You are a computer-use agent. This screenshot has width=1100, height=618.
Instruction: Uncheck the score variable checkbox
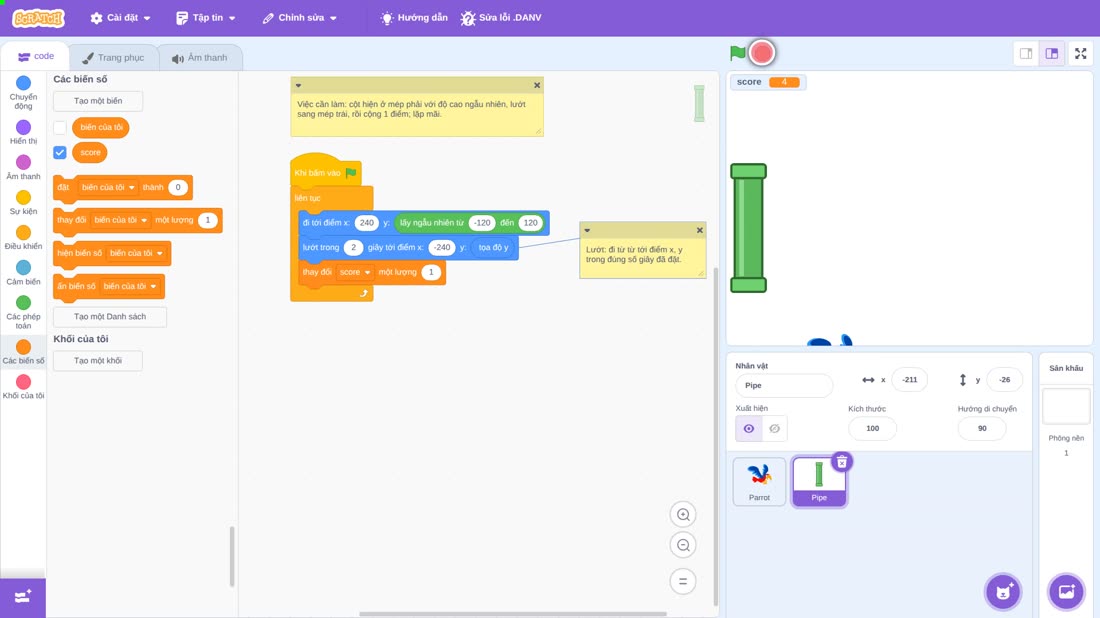[x=60, y=152]
